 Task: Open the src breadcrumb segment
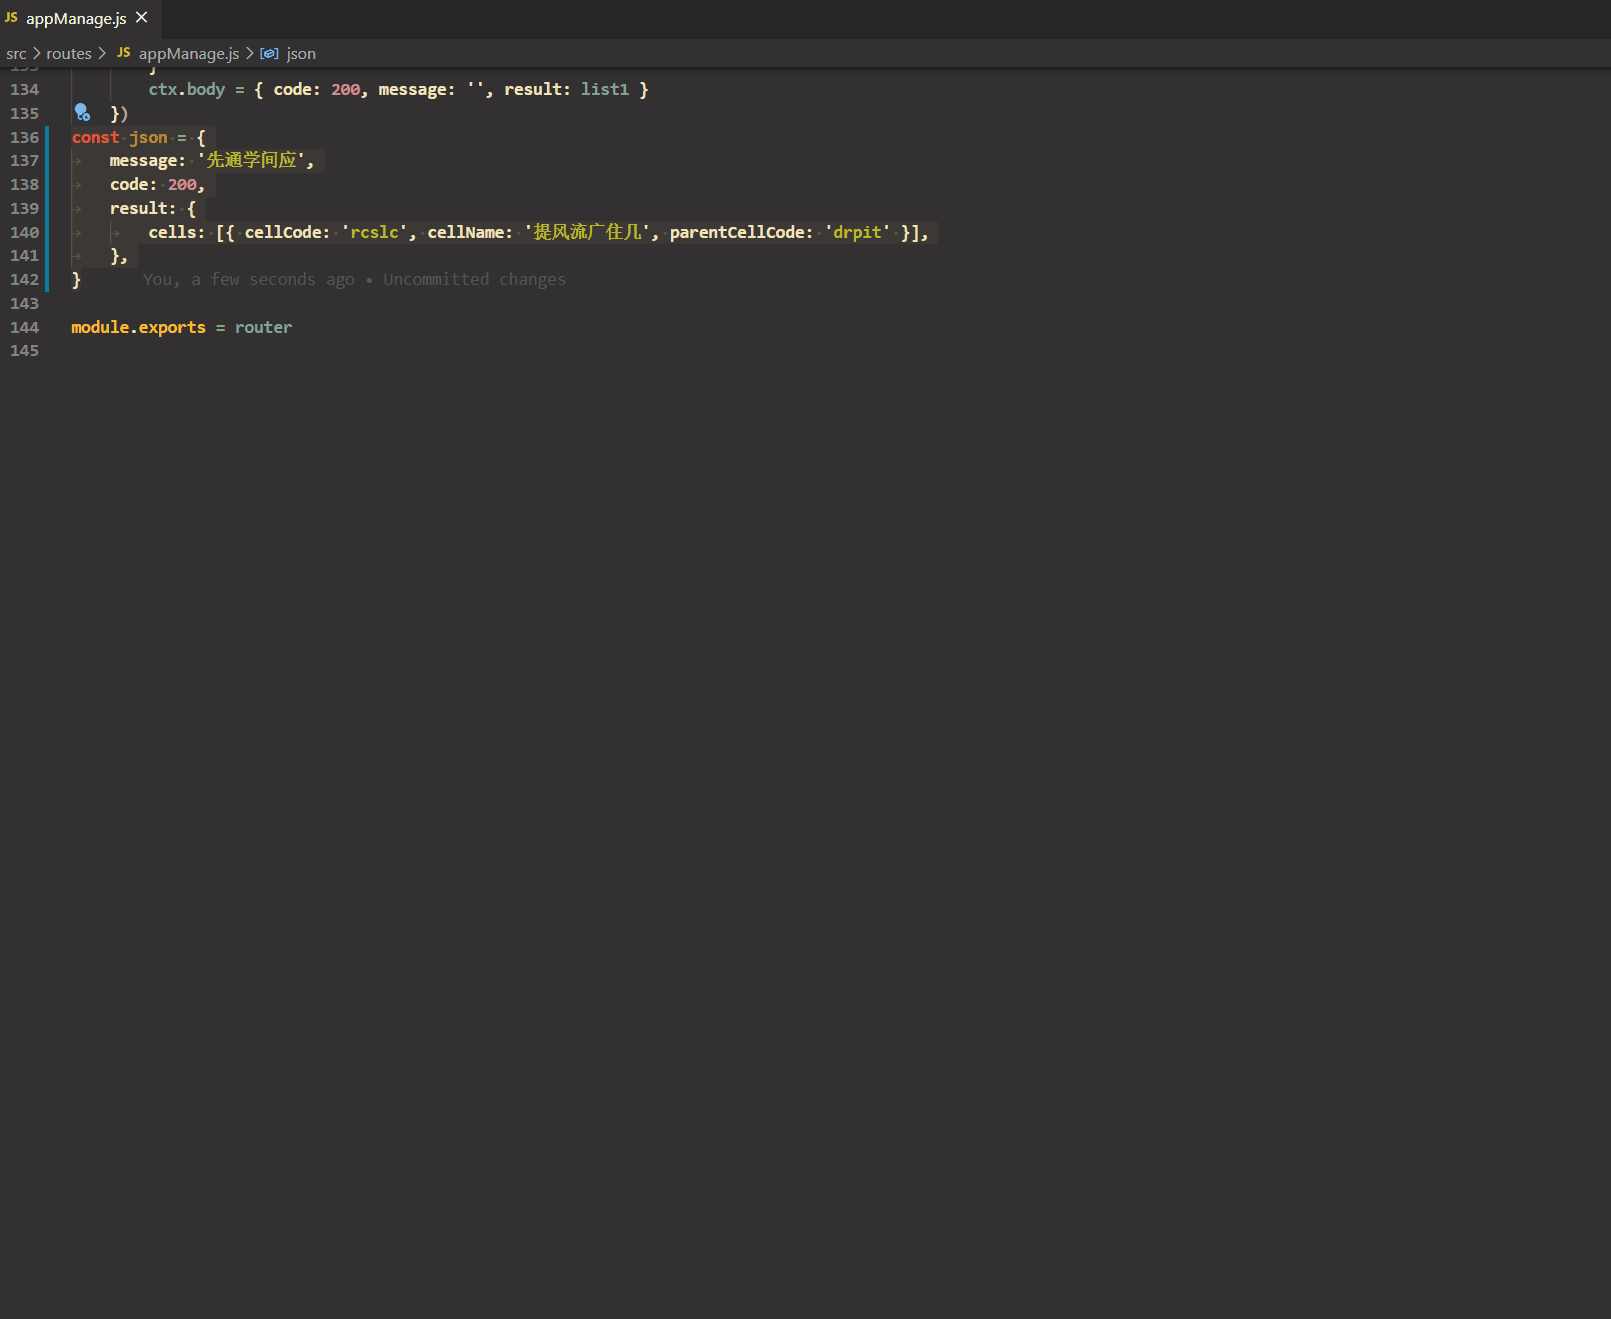[x=16, y=54]
